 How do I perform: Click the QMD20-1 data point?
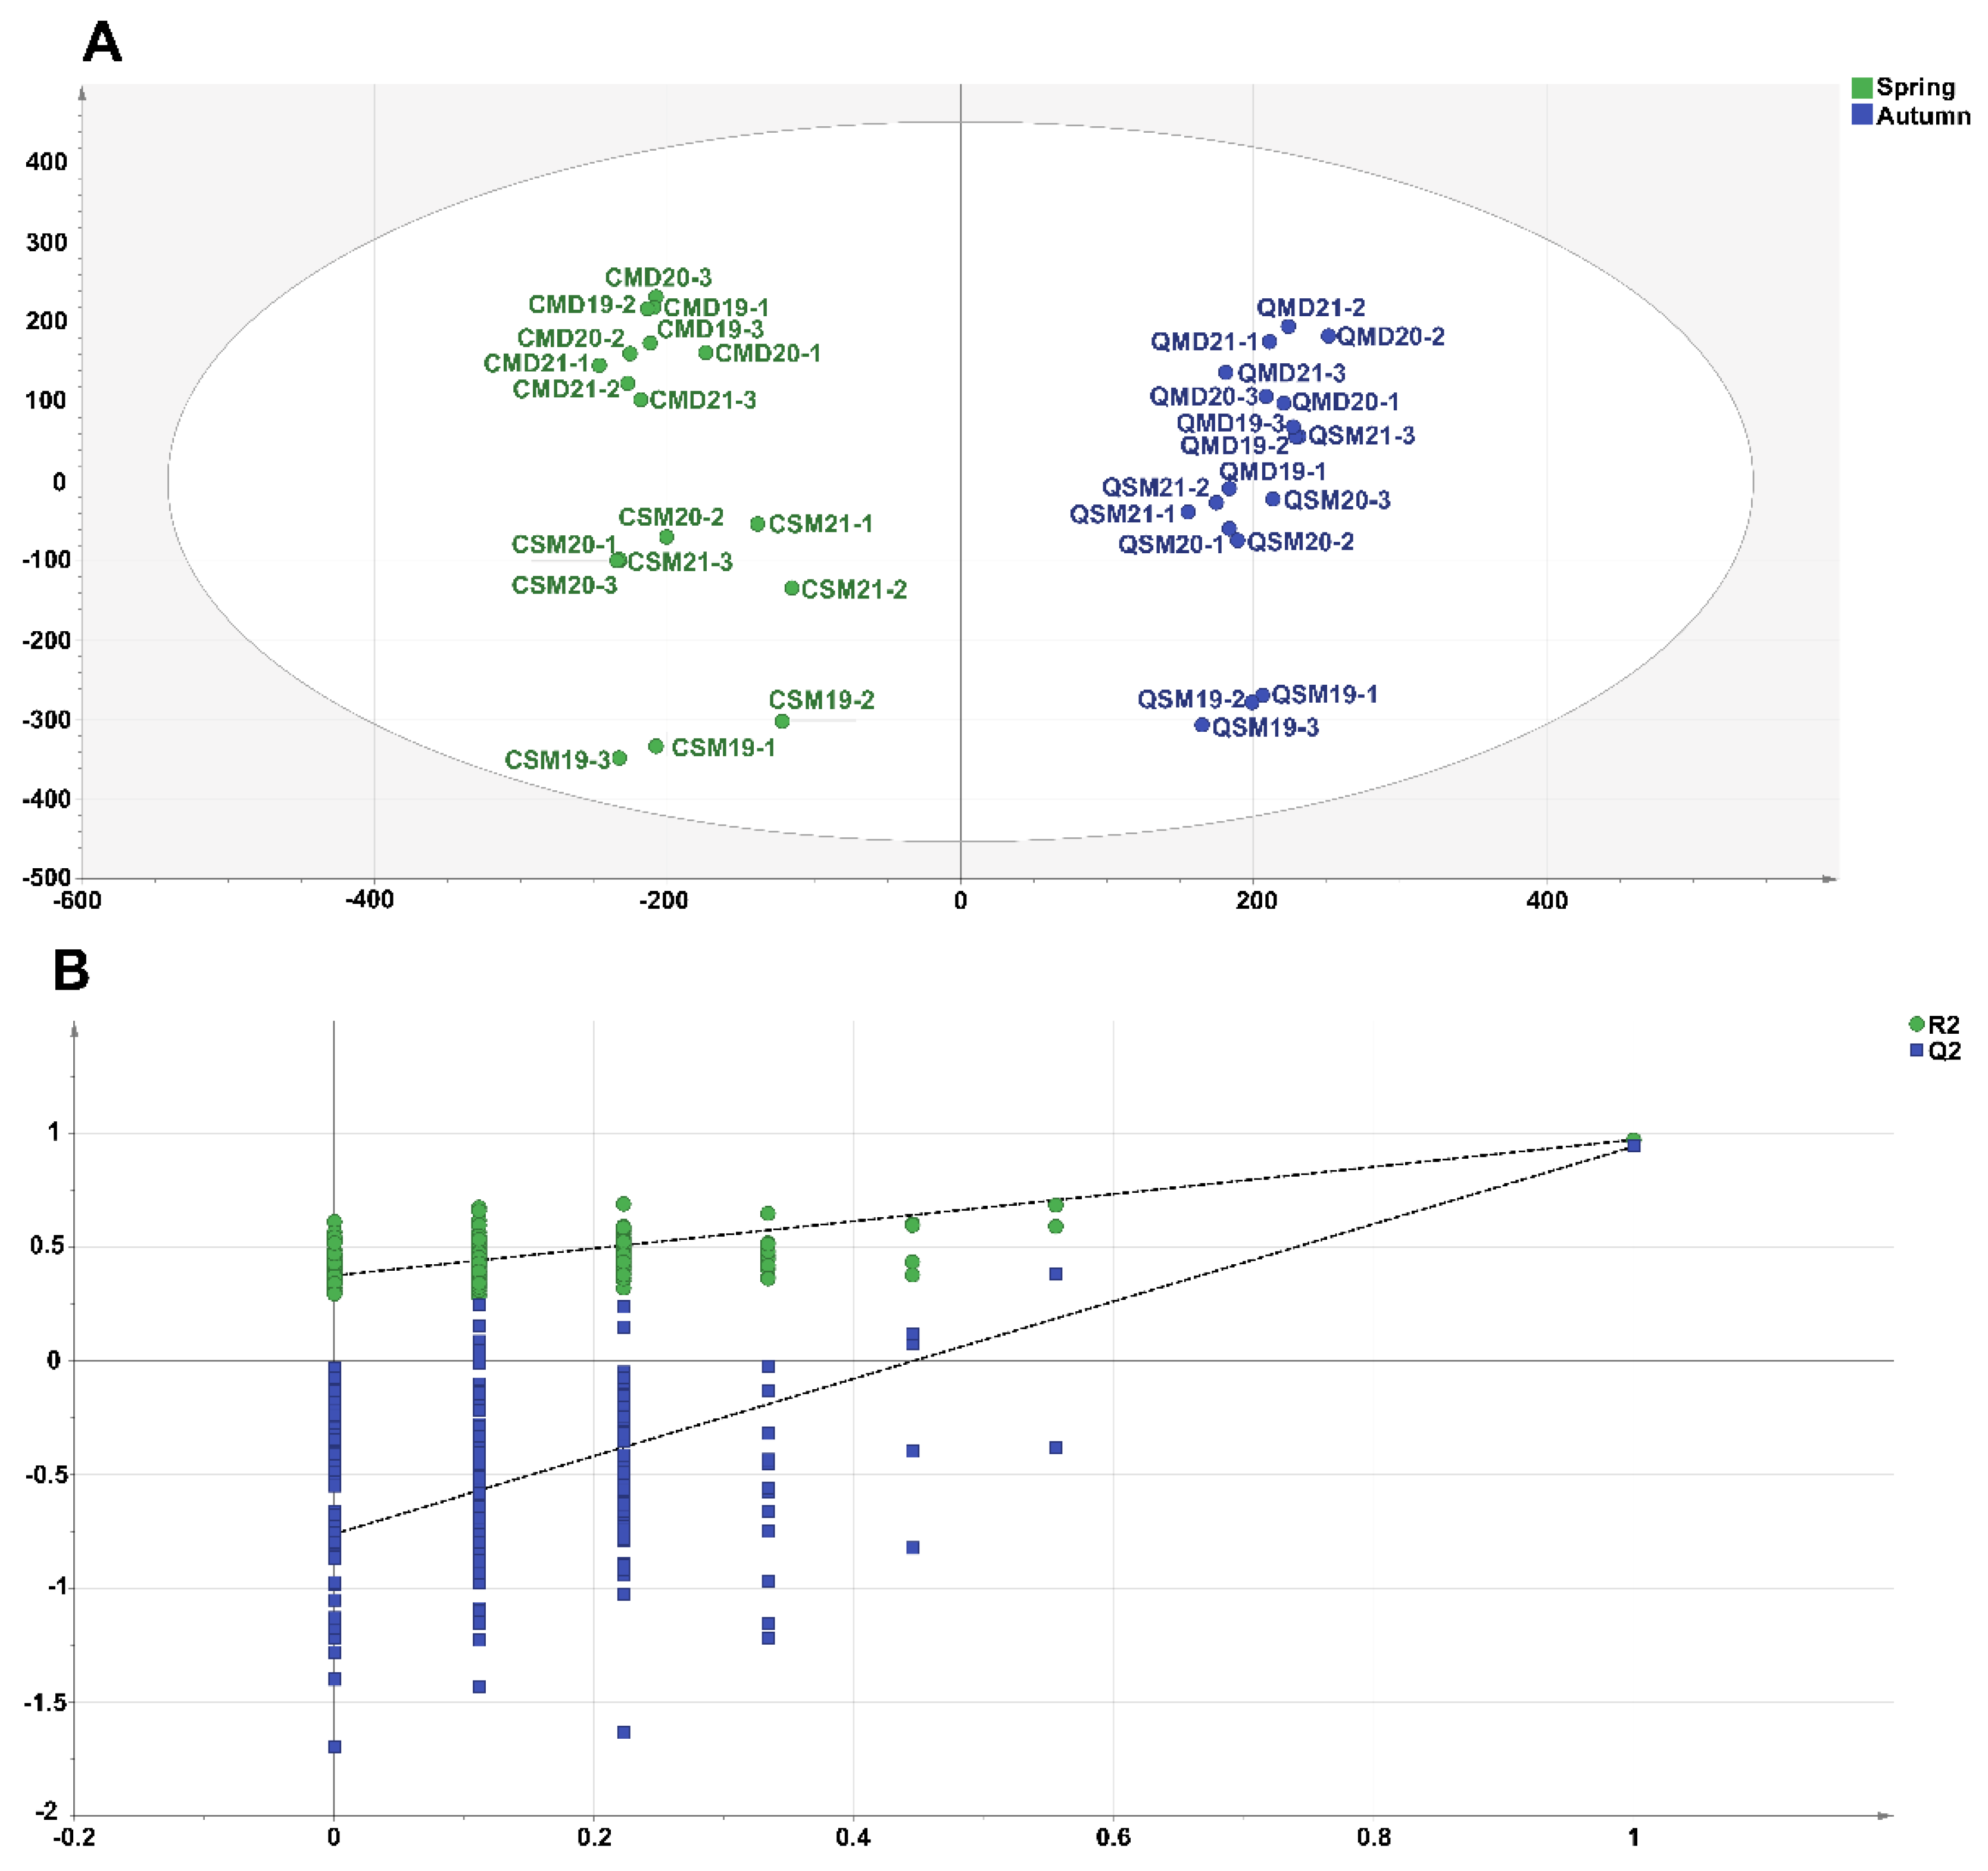click(1284, 403)
